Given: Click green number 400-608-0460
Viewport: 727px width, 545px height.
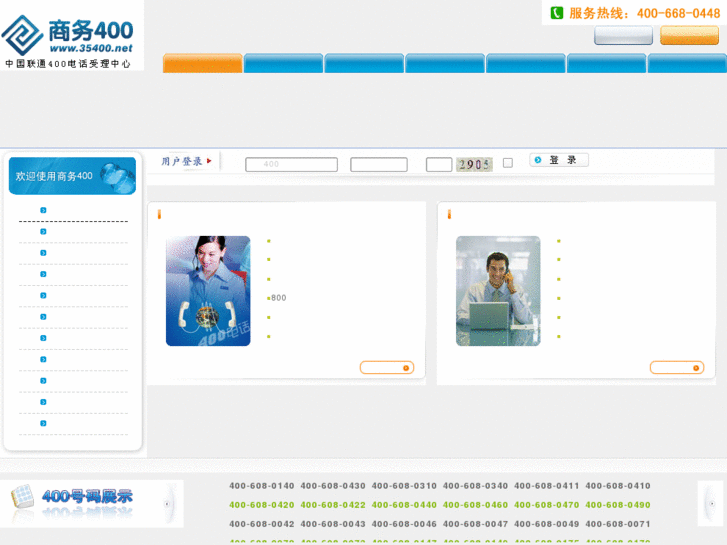Looking at the screenshot, I should tap(475, 505).
